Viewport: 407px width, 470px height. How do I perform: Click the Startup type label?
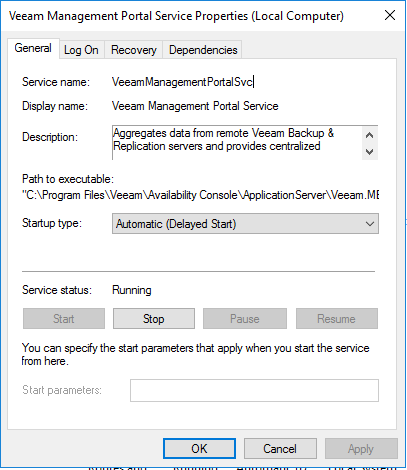coord(52,223)
